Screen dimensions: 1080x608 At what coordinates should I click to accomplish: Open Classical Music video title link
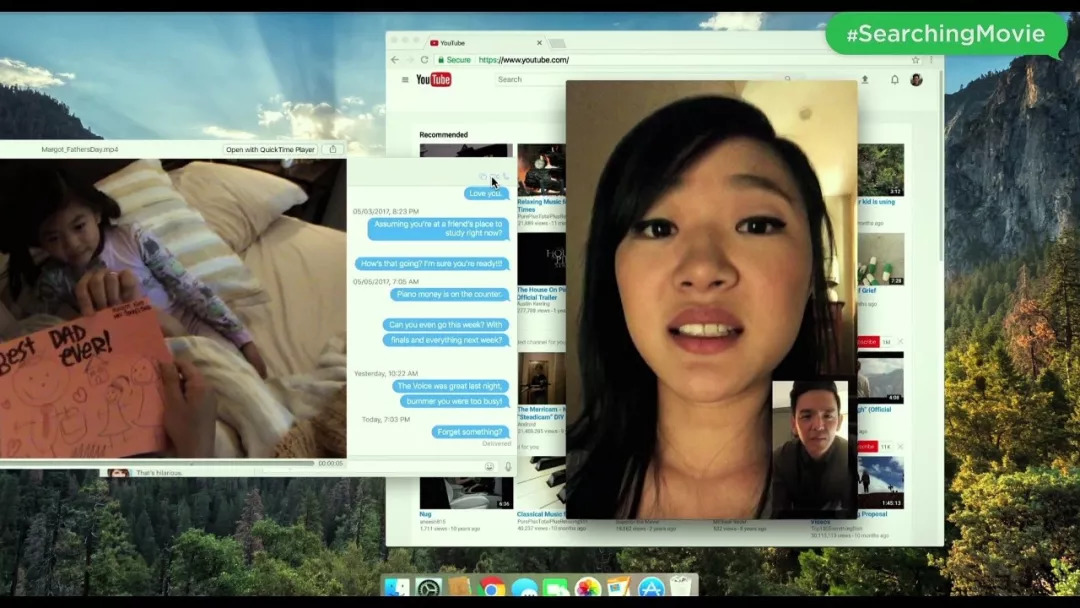tap(541, 514)
